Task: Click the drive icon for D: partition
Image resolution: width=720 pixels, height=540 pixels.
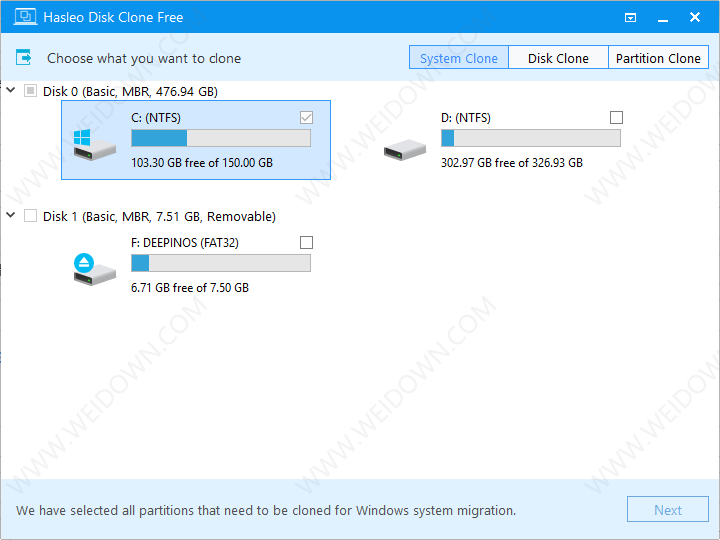Action: [405, 150]
